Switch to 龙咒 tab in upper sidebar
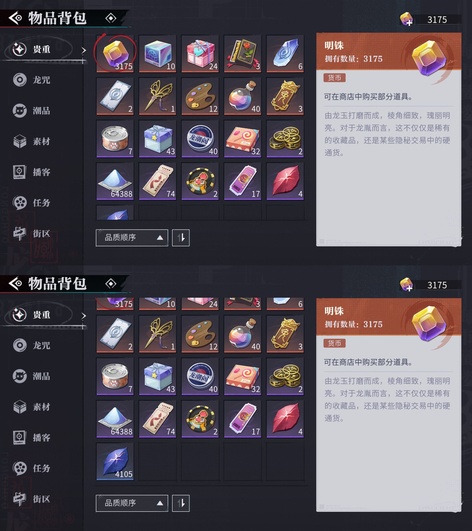 (x=31, y=80)
